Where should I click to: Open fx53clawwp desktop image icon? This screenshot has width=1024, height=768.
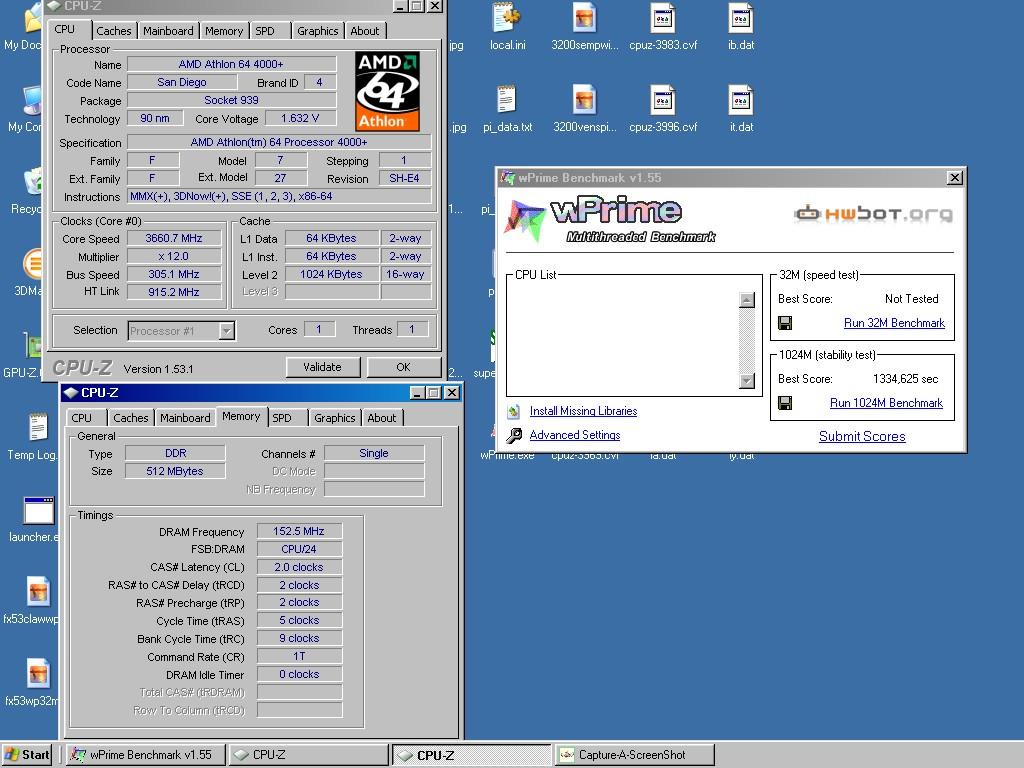pos(38,592)
